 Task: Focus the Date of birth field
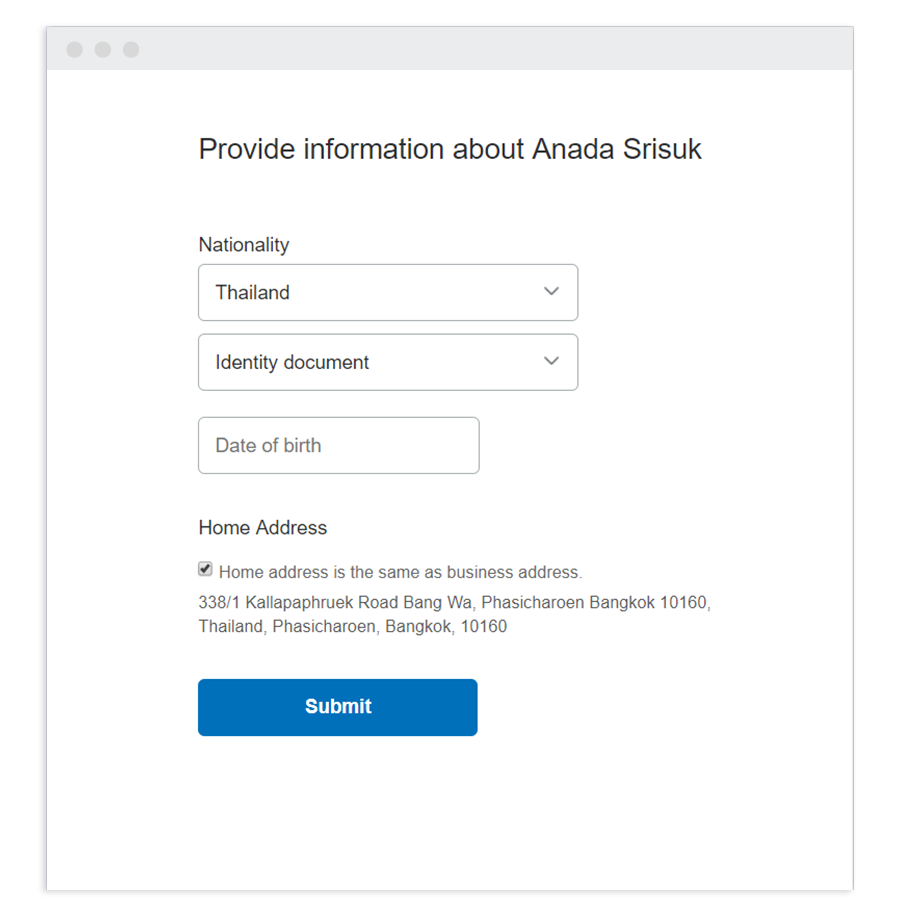coord(338,446)
